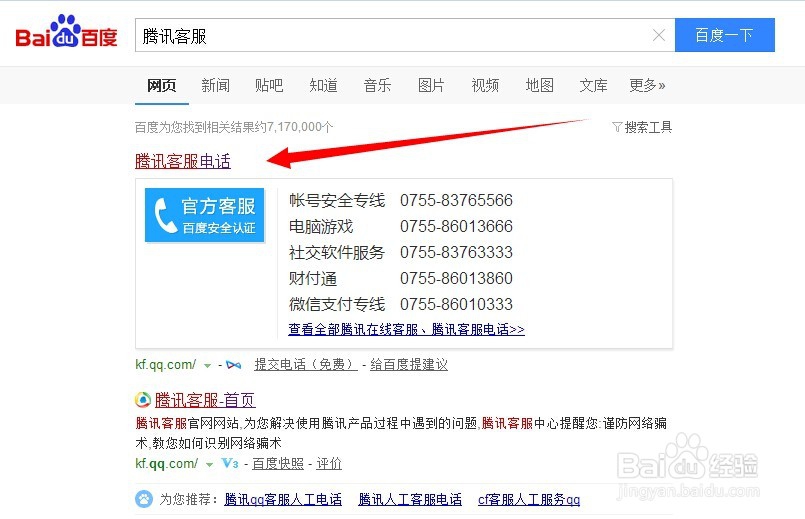
Task: Click the paw icon beside 为您推荐
Action: [x=144, y=499]
